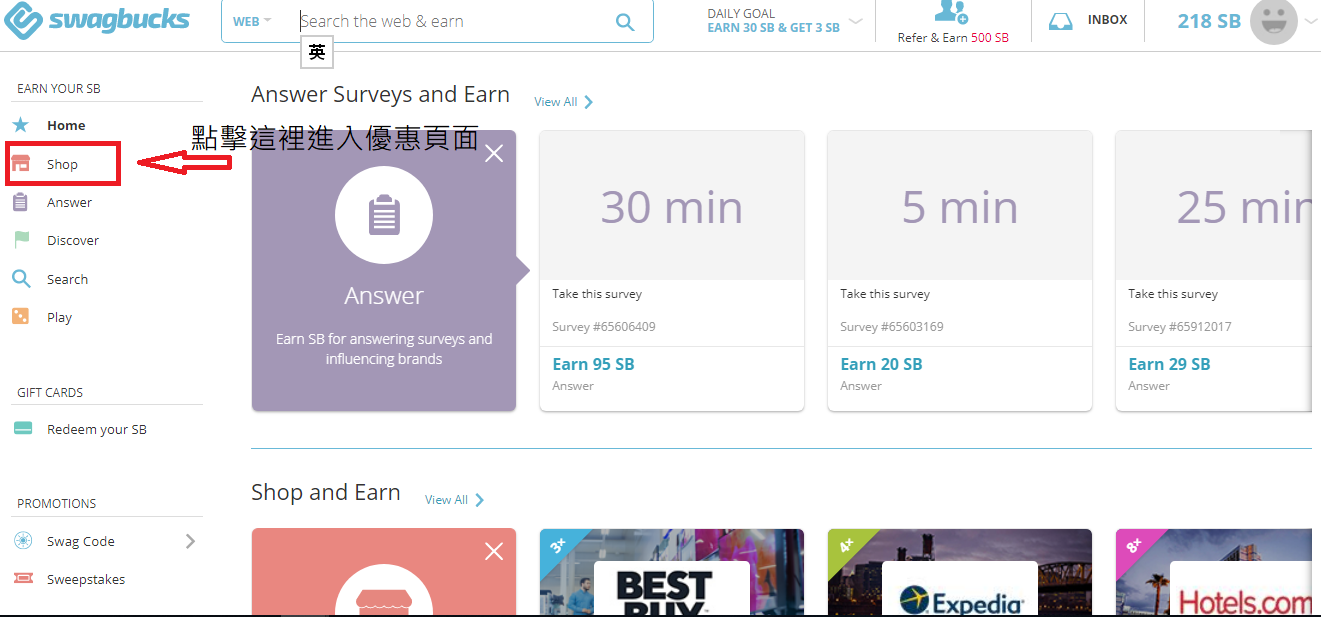Viewport: 1321px width, 617px height.
Task: Open the Redeem your SB link
Action: [96, 429]
